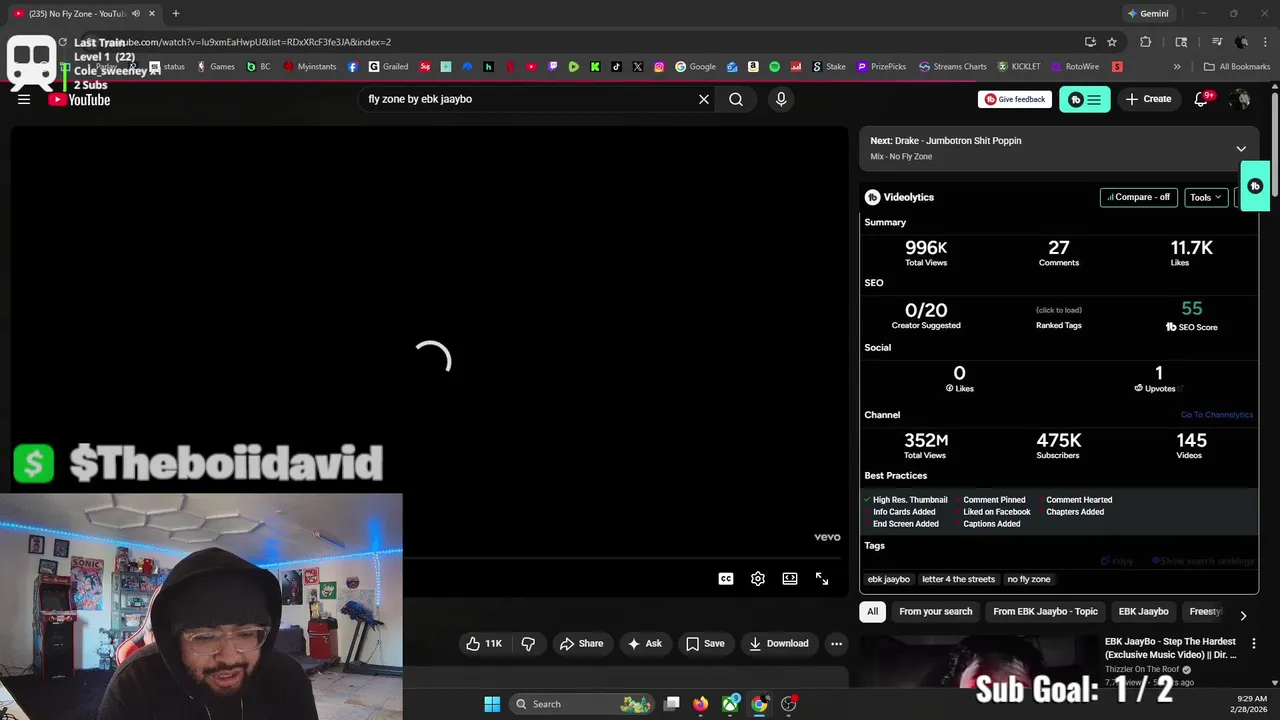Open EBK JayBo Step The Hardest thumbnail

(979, 661)
